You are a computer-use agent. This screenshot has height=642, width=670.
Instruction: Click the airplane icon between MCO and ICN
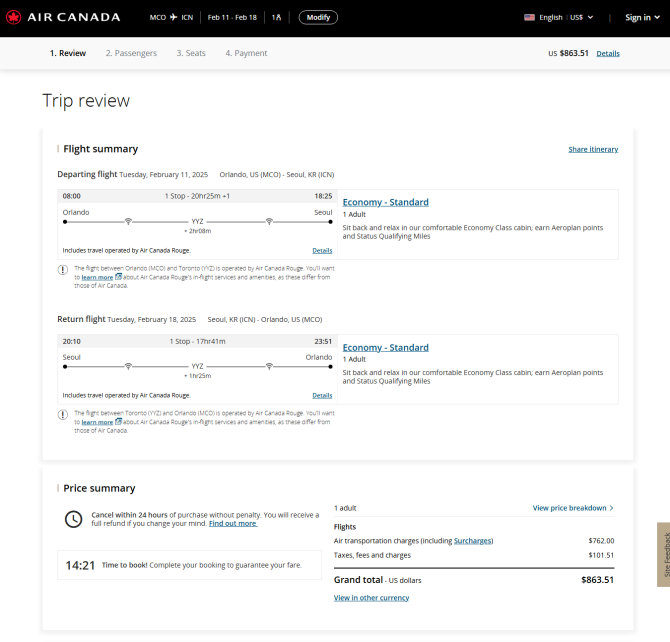pyautogui.click(x=173, y=17)
